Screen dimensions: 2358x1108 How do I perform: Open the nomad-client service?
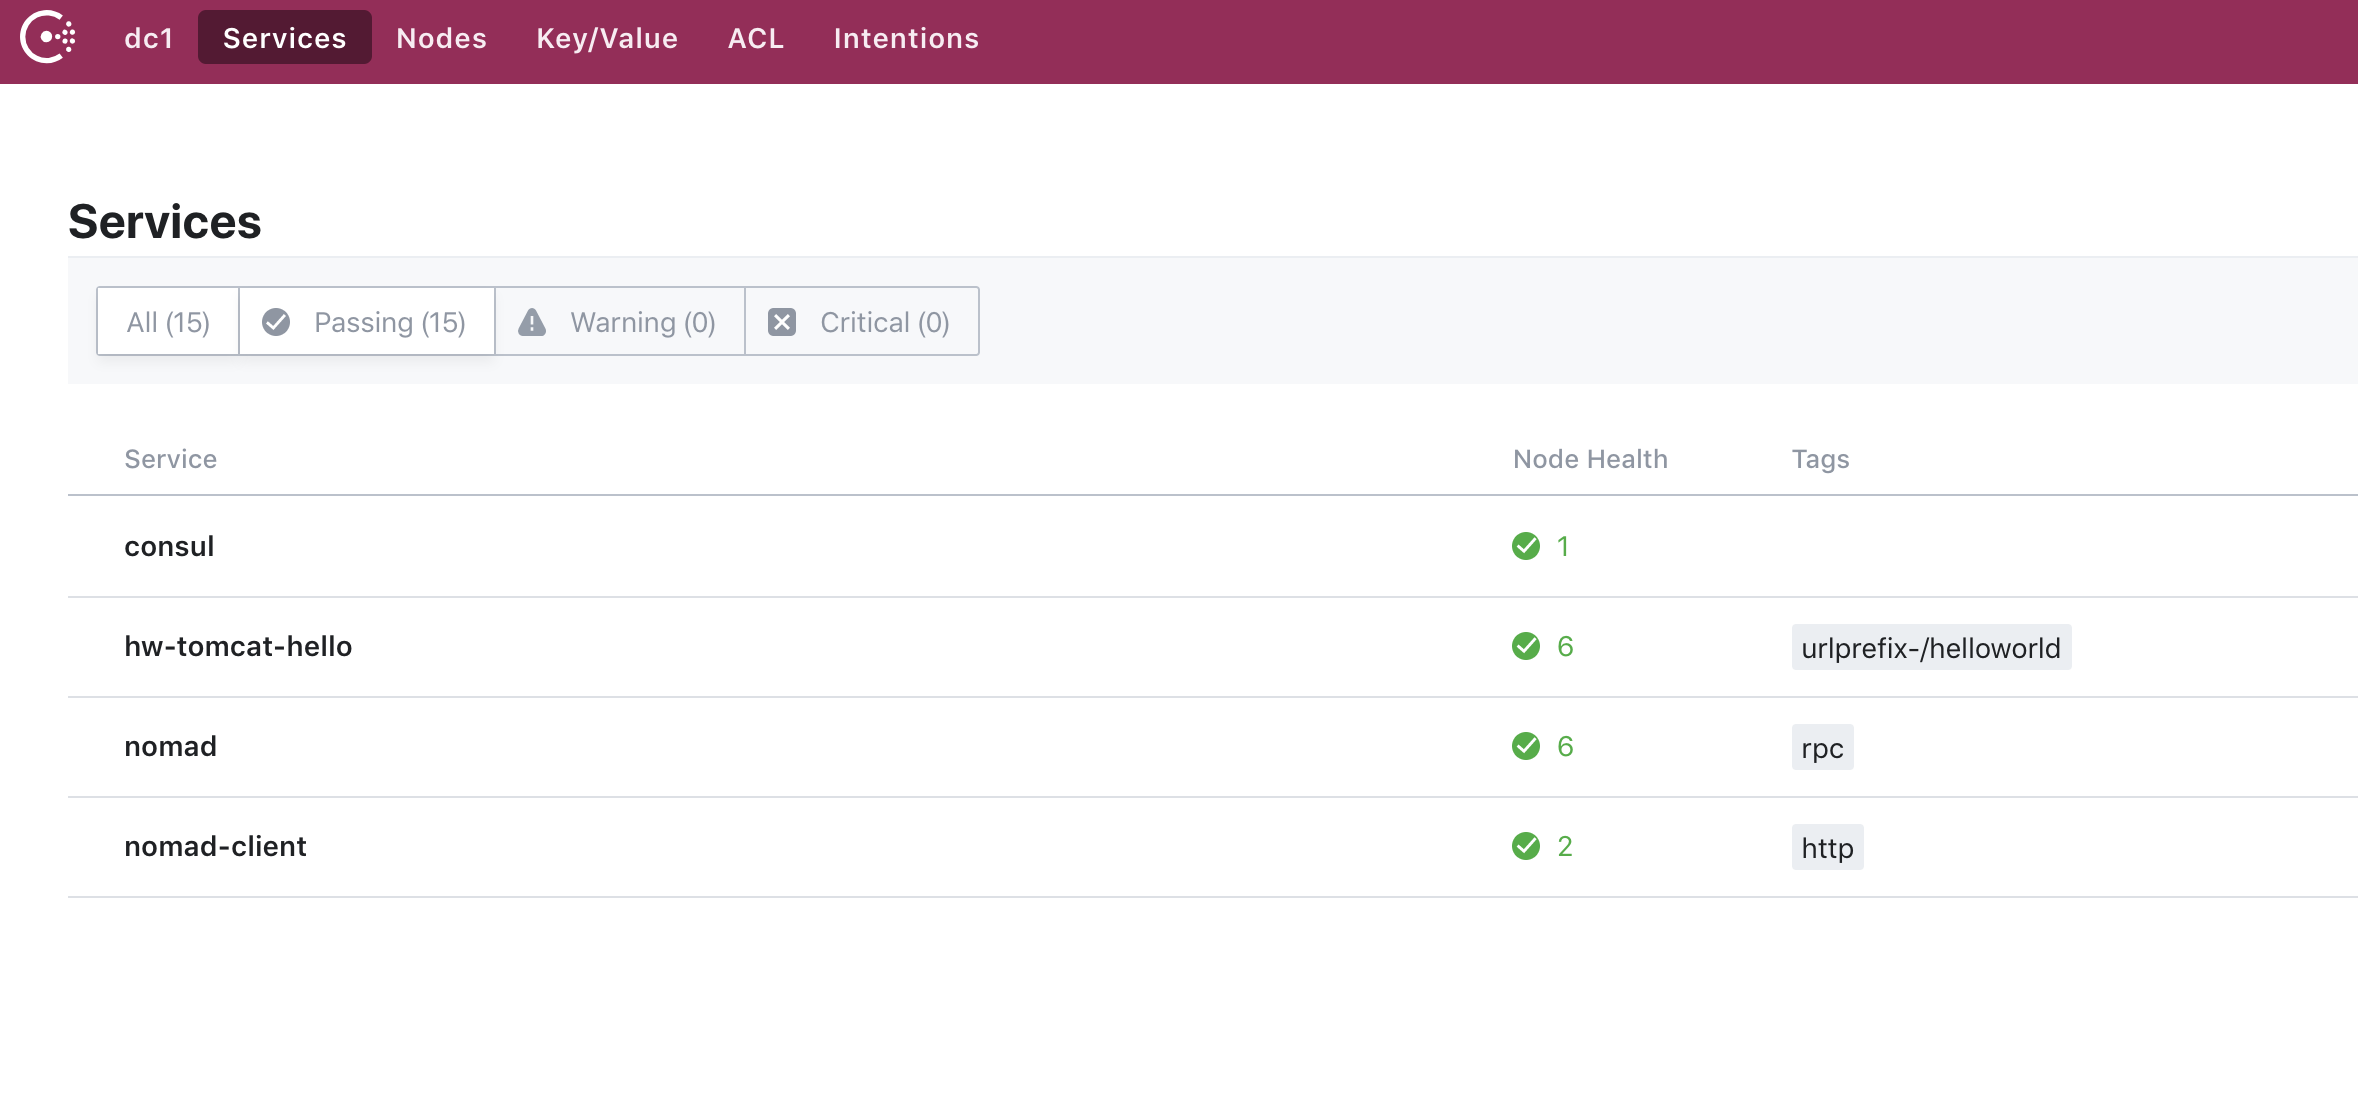215,846
